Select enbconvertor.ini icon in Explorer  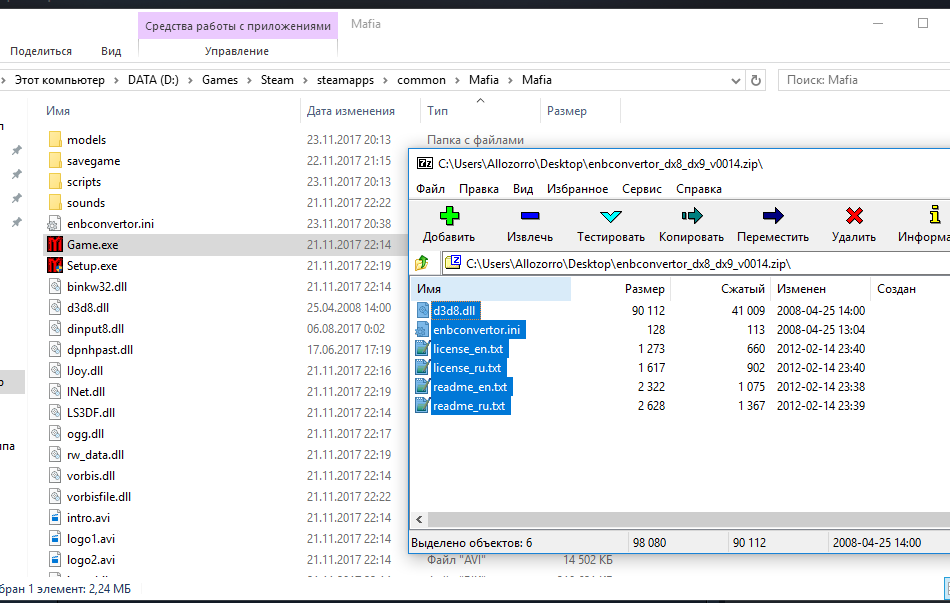click(55, 224)
